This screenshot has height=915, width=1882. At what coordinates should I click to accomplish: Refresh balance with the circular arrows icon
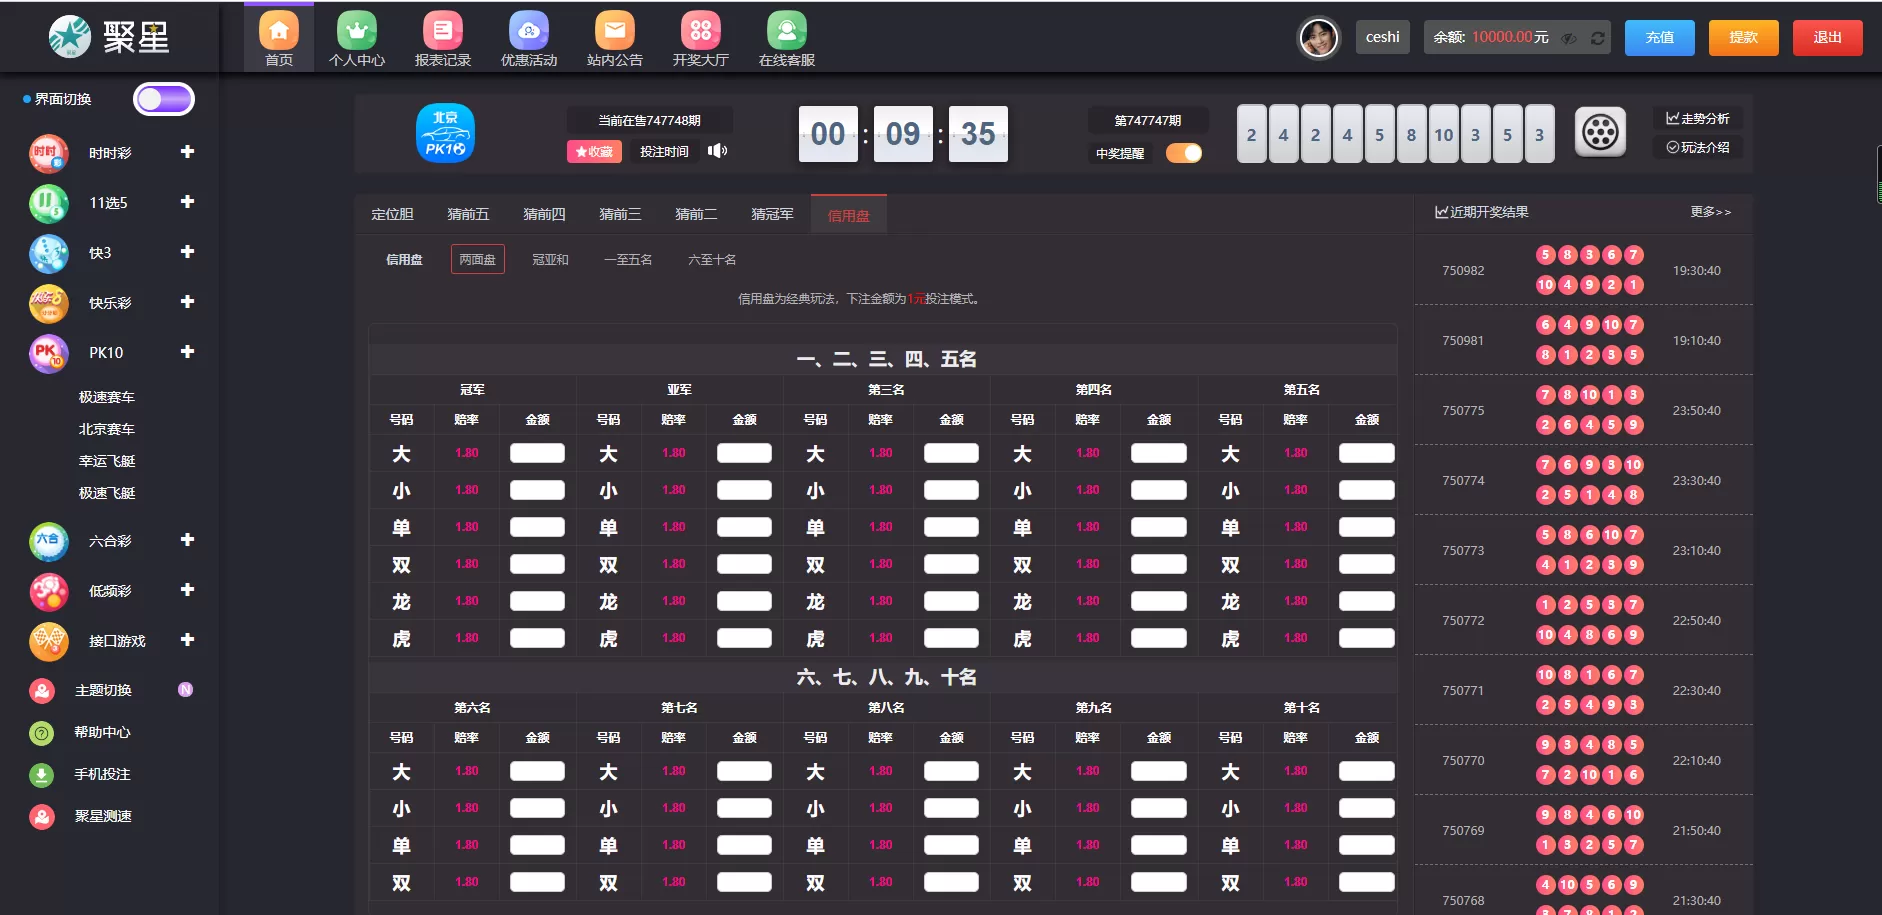[1598, 38]
